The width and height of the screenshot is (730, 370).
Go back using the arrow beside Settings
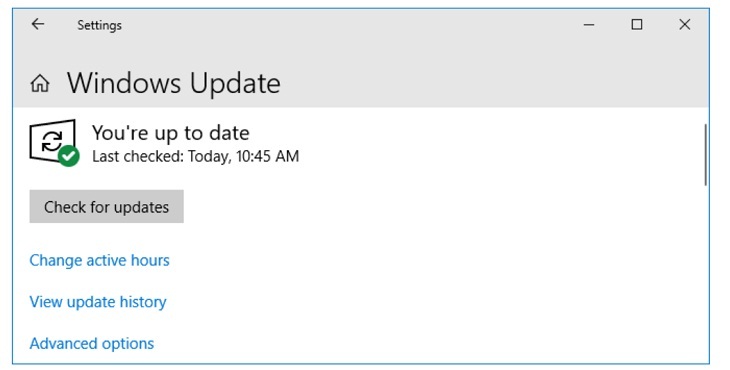tap(38, 24)
